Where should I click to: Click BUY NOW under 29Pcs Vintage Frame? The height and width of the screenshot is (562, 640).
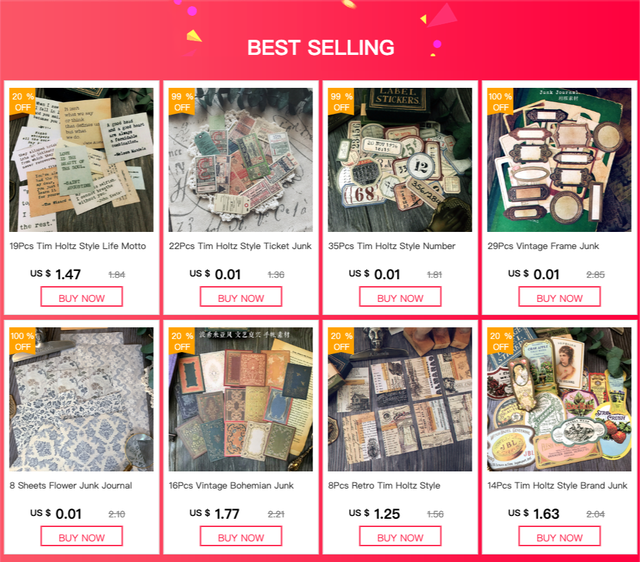(x=560, y=297)
